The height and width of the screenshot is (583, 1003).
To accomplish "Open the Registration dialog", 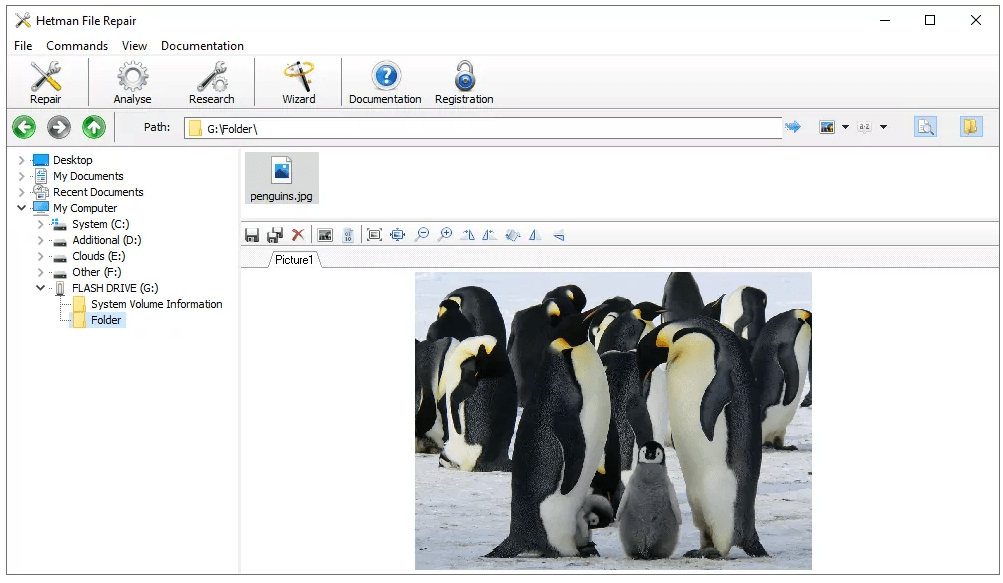I will pyautogui.click(x=463, y=80).
